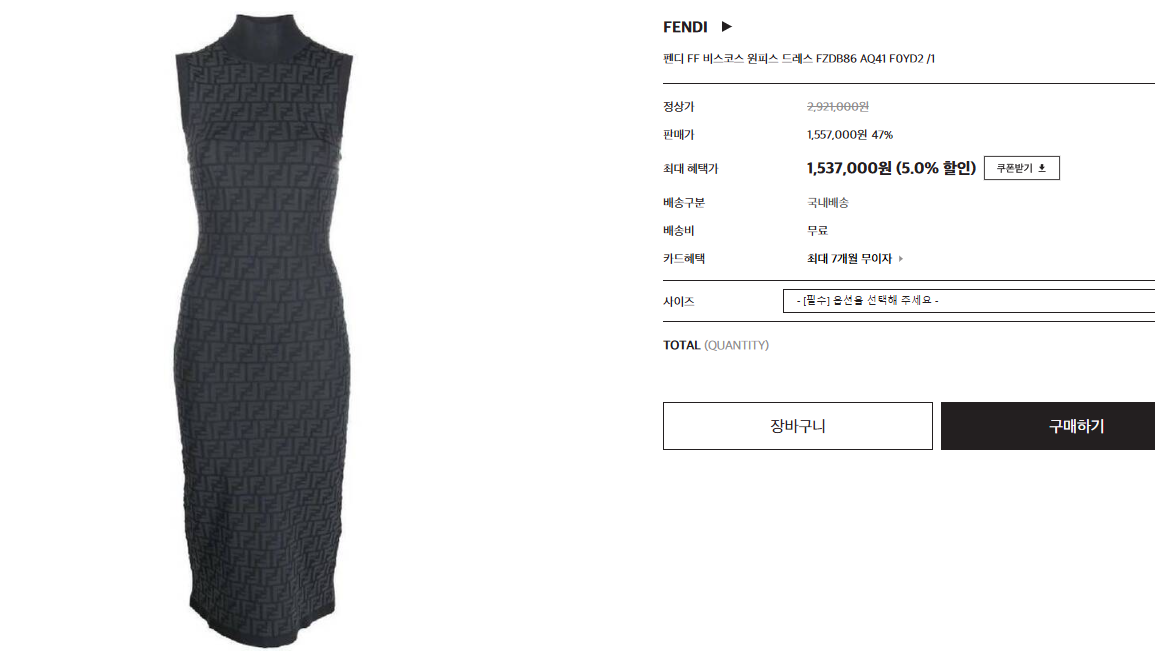View 최대 7개월 무이자 card benefits
Screen dimensions: 1155x665
(x=849, y=258)
